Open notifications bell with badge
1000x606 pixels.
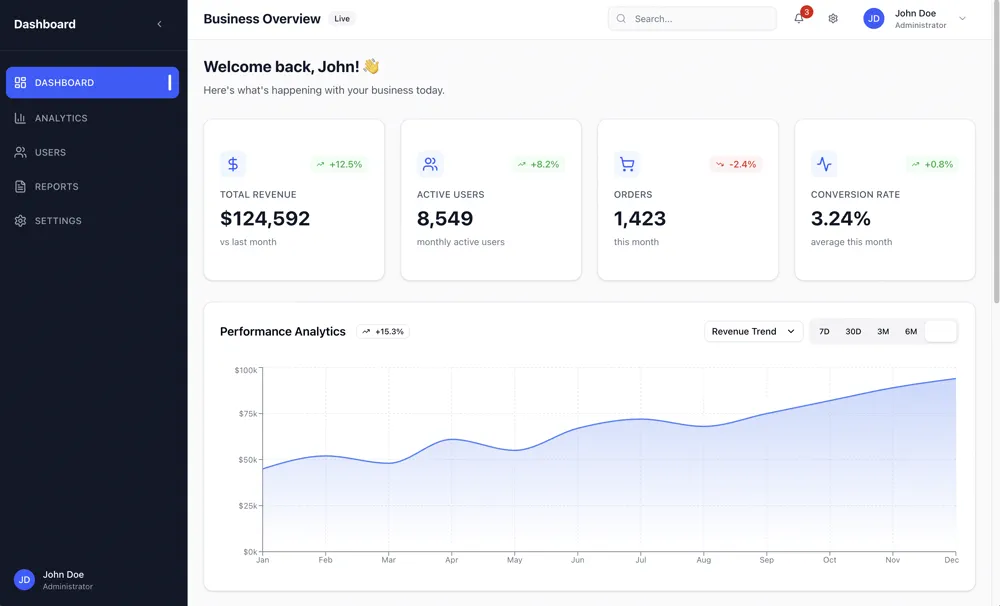(x=799, y=18)
